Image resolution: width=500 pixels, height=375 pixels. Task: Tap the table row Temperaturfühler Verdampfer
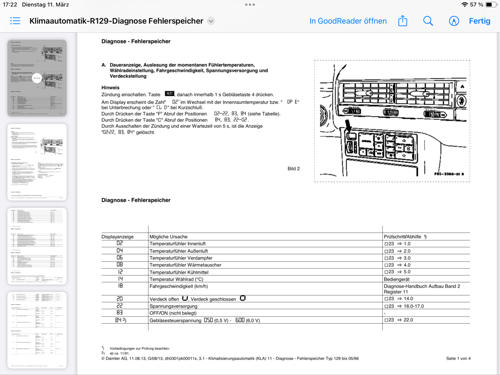tap(286, 258)
